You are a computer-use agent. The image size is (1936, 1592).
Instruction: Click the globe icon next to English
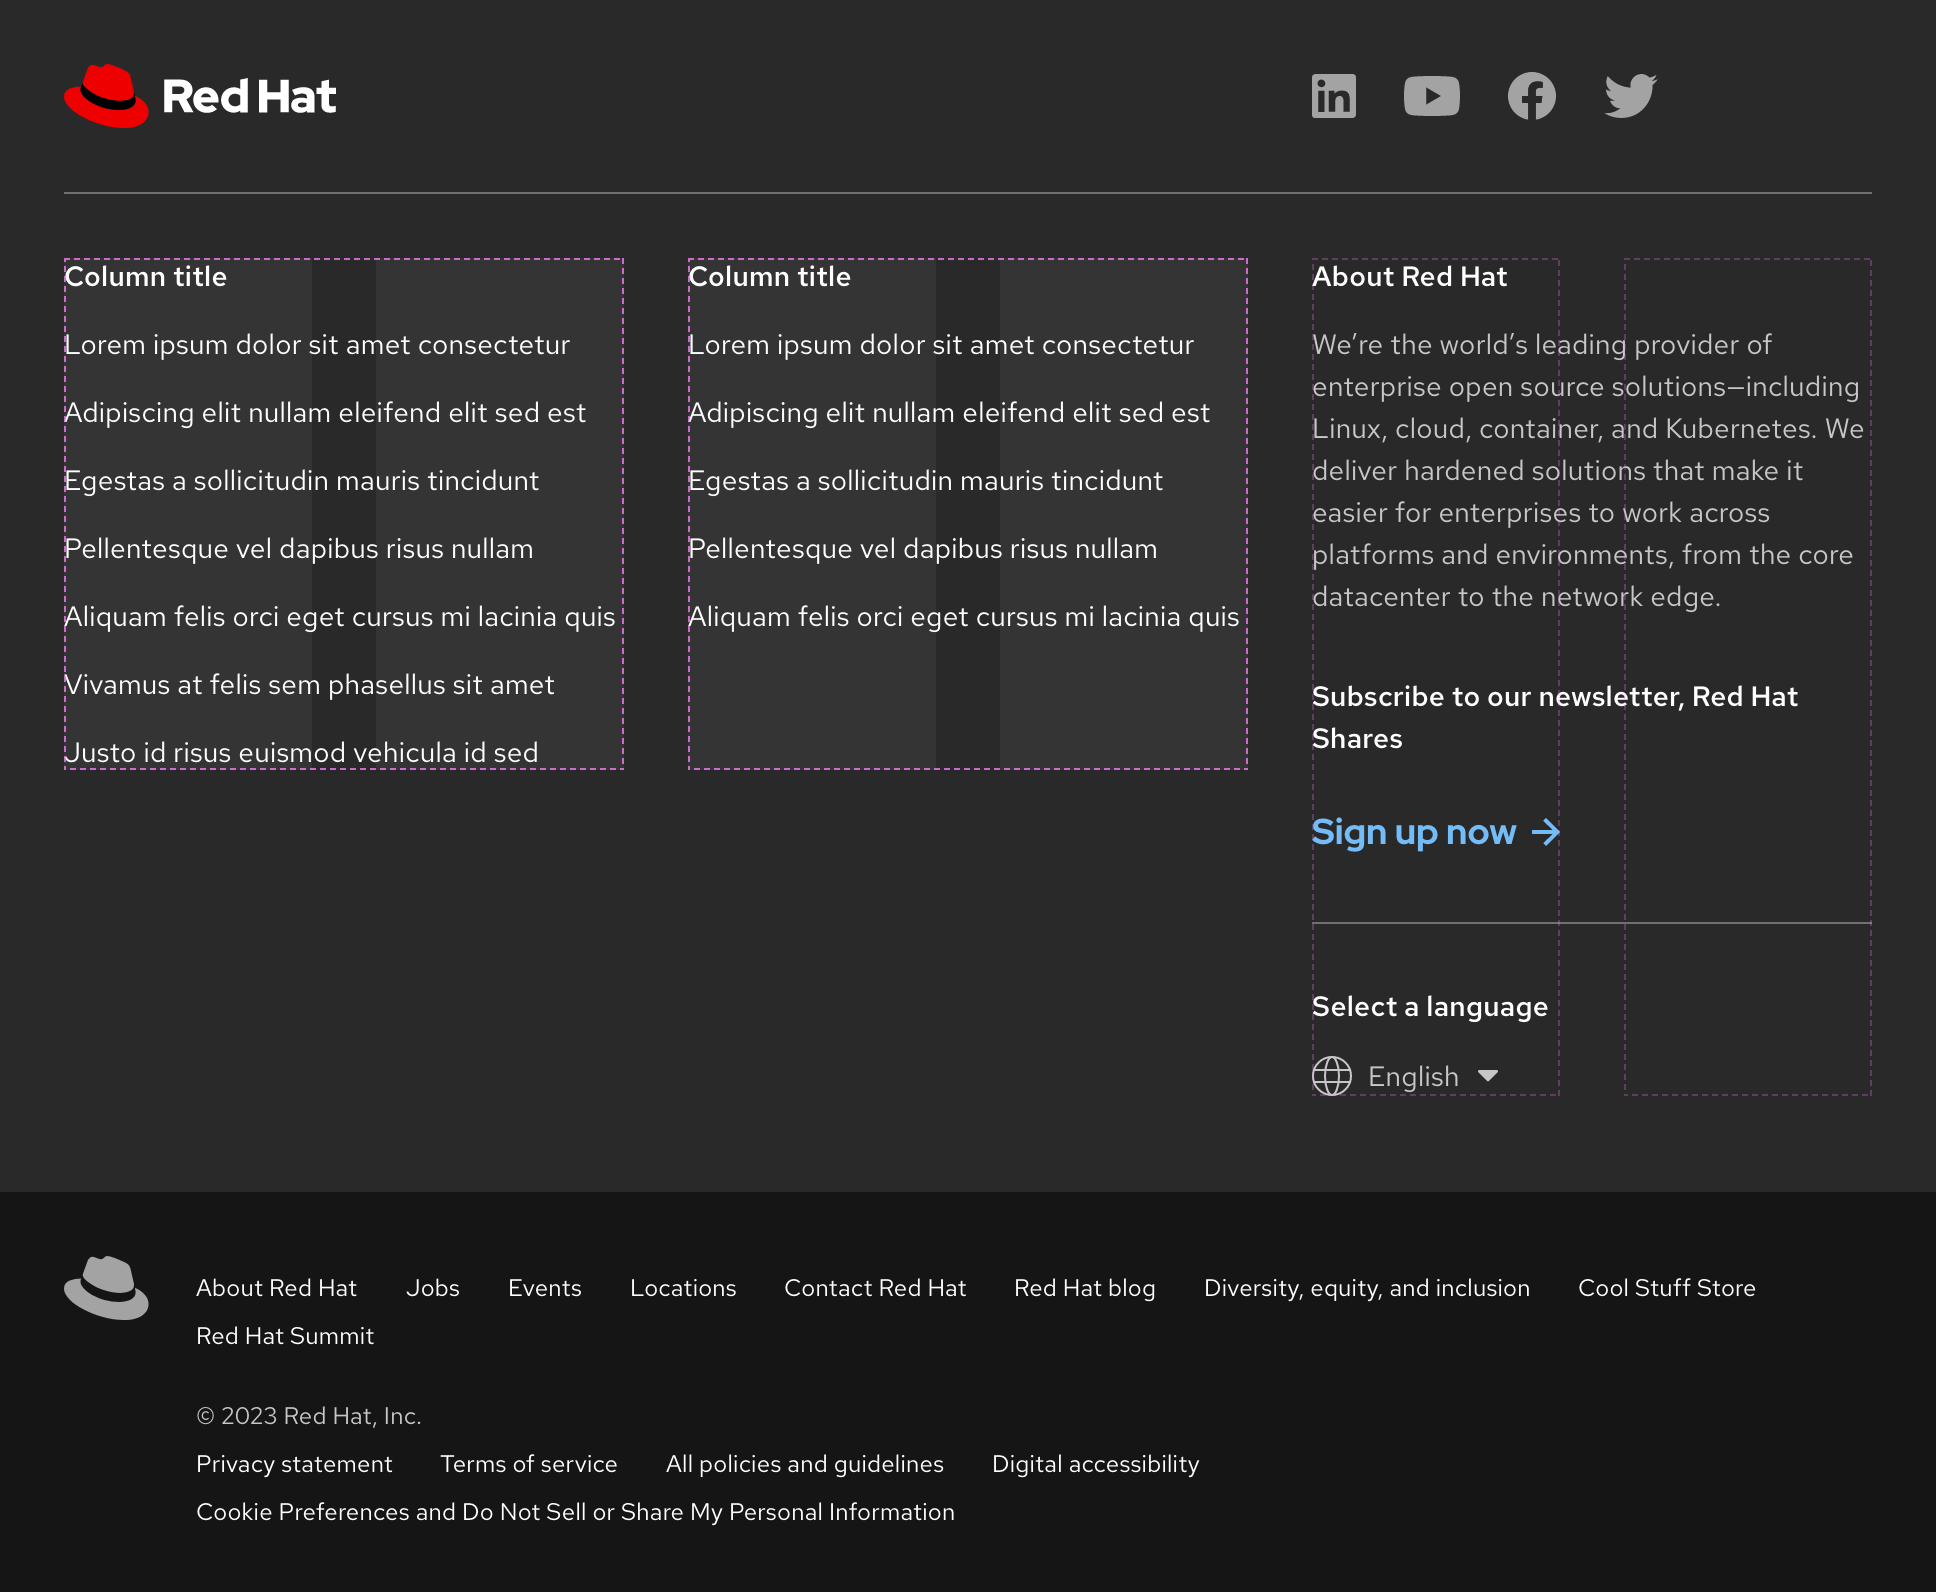[x=1332, y=1076]
